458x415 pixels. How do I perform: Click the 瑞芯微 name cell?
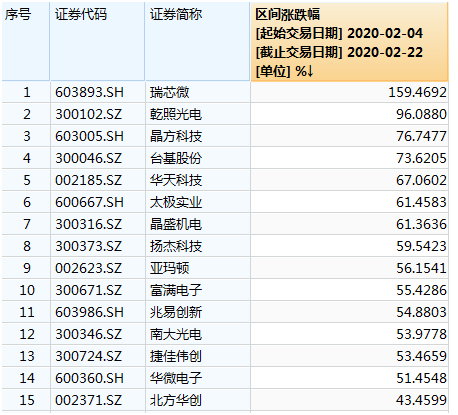coord(197,92)
